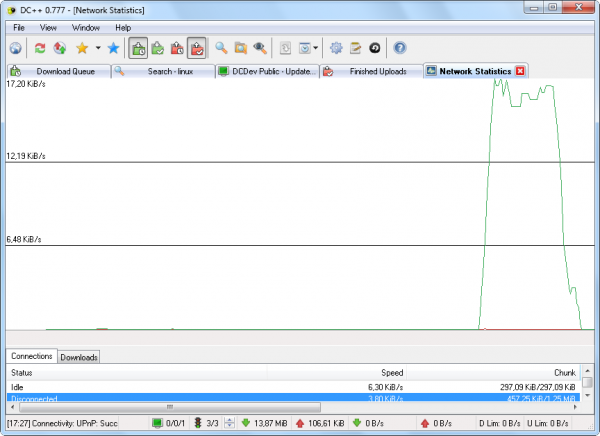Click the blue Help question mark icon
The image size is (600, 436).
pyautogui.click(x=400, y=48)
